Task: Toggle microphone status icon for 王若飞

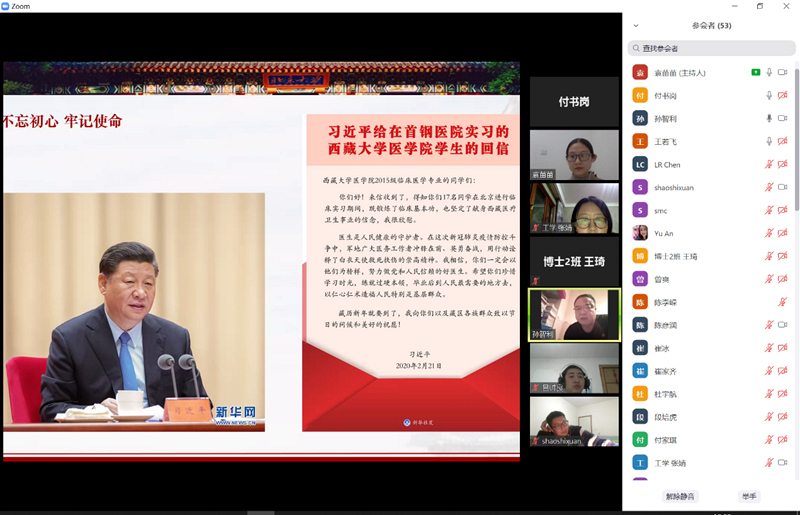Action: (769, 141)
